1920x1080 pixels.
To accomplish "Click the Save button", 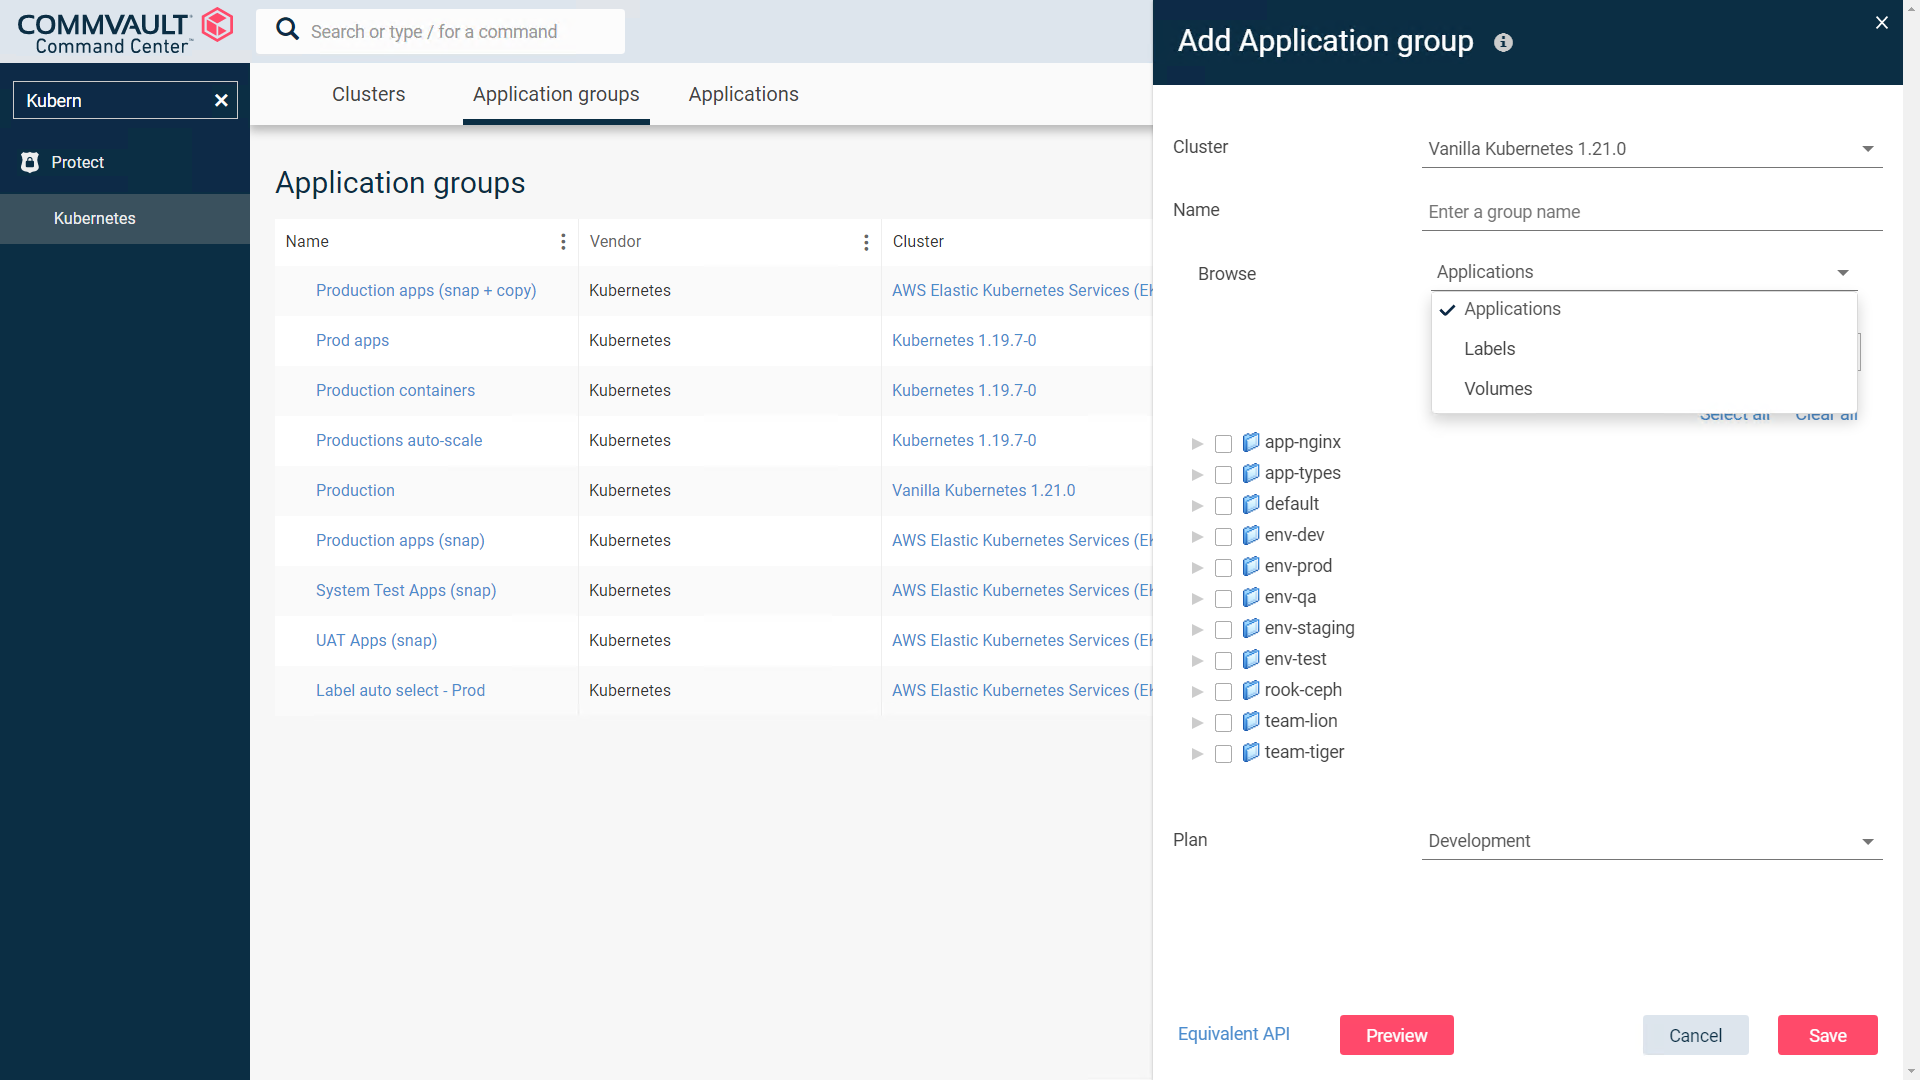I will (1827, 1035).
